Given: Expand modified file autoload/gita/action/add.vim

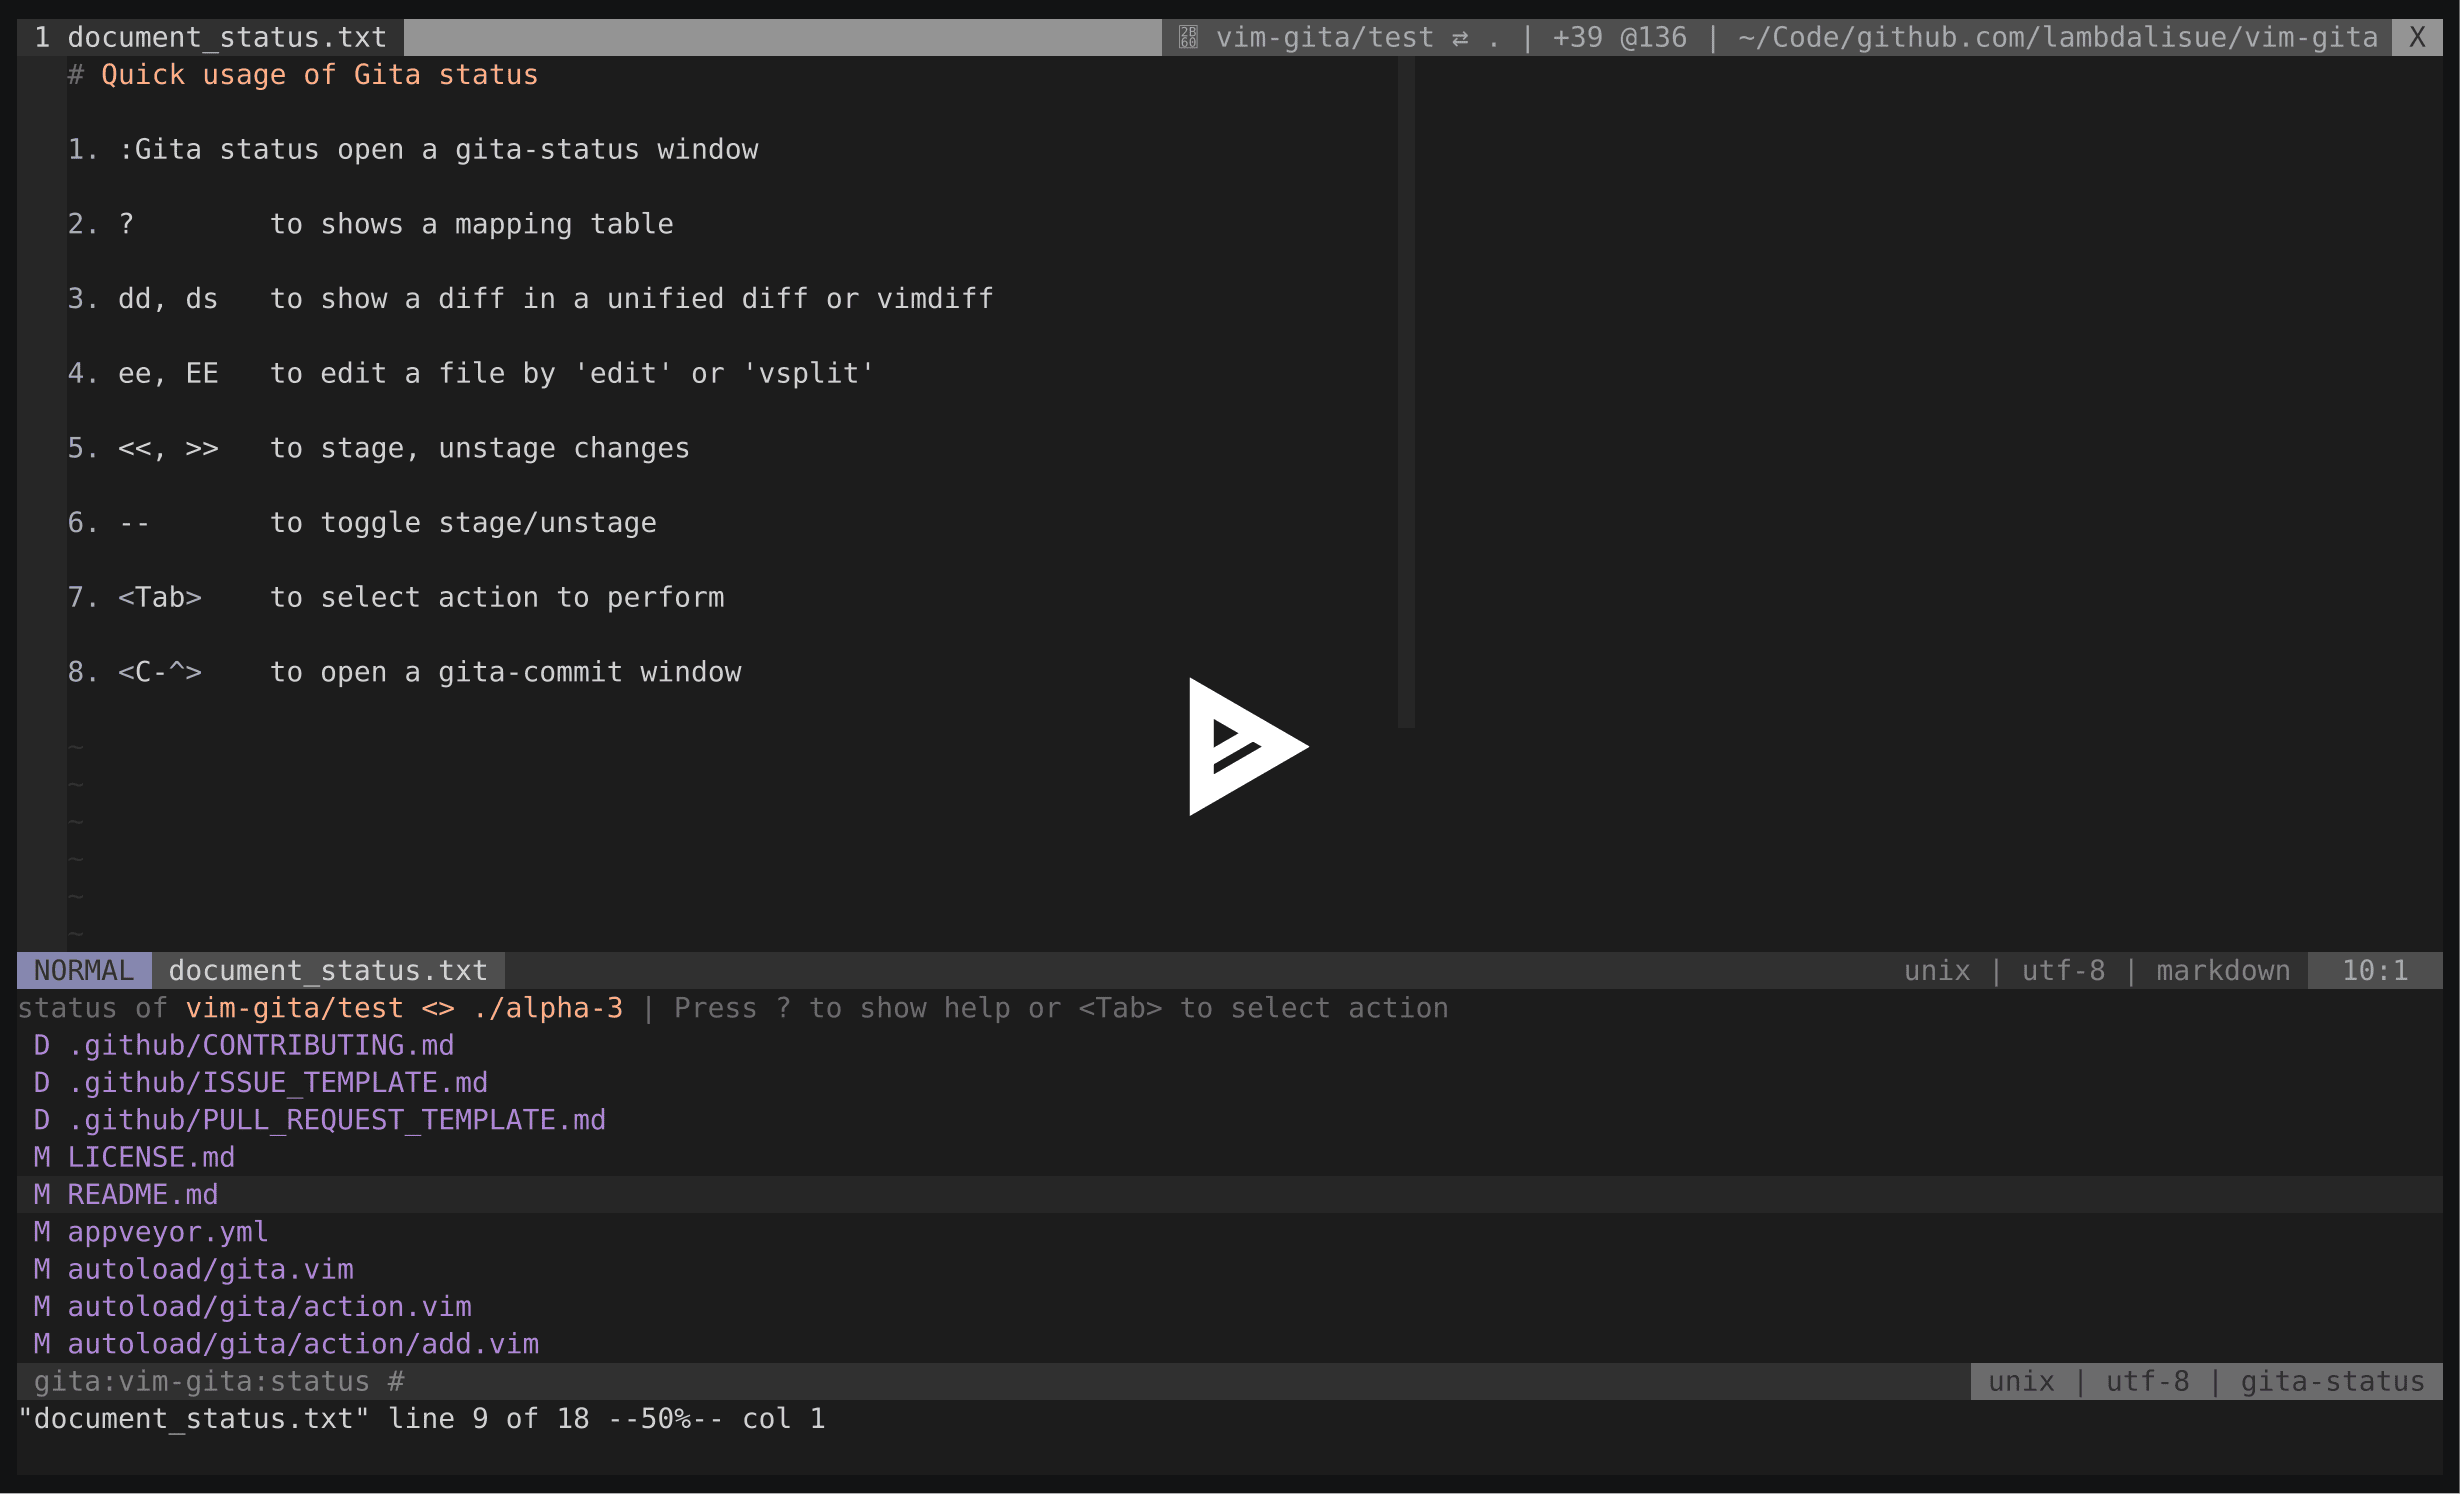Looking at the screenshot, I should click(302, 1343).
